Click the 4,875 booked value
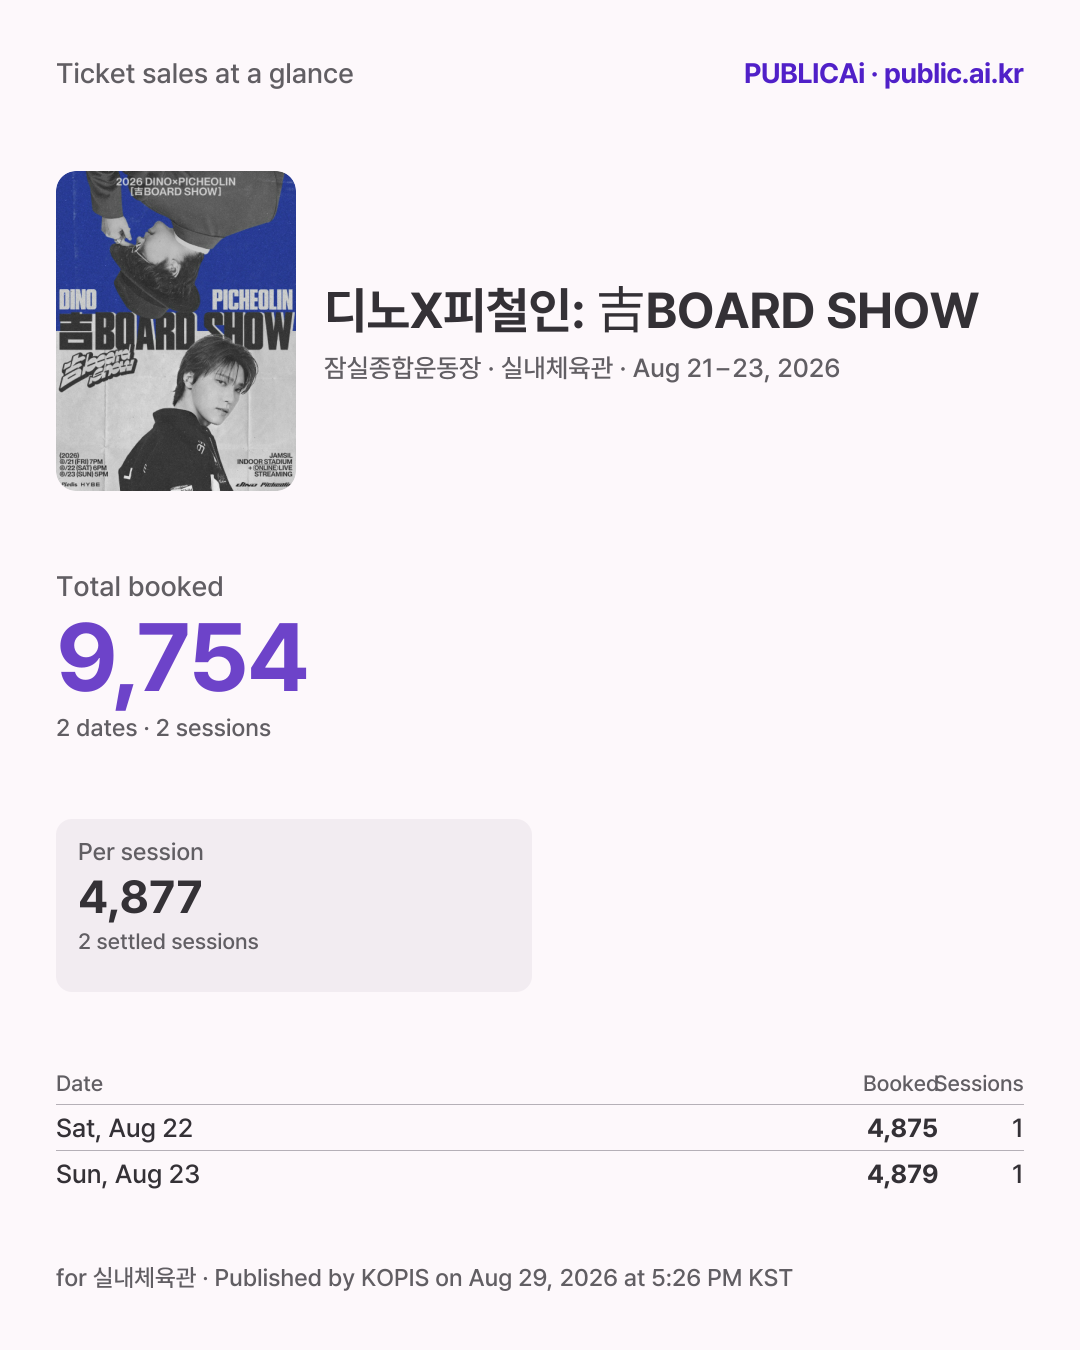The width and height of the screenshot is (1080, 1350). [902, 1128]
